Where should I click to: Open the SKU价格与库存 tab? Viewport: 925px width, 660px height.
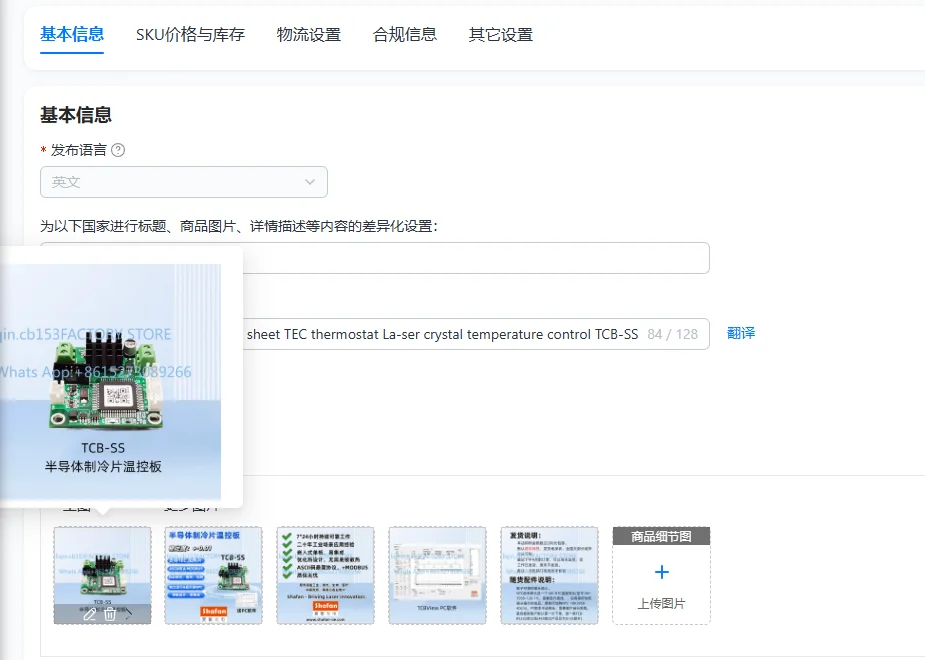pos(190,35)
